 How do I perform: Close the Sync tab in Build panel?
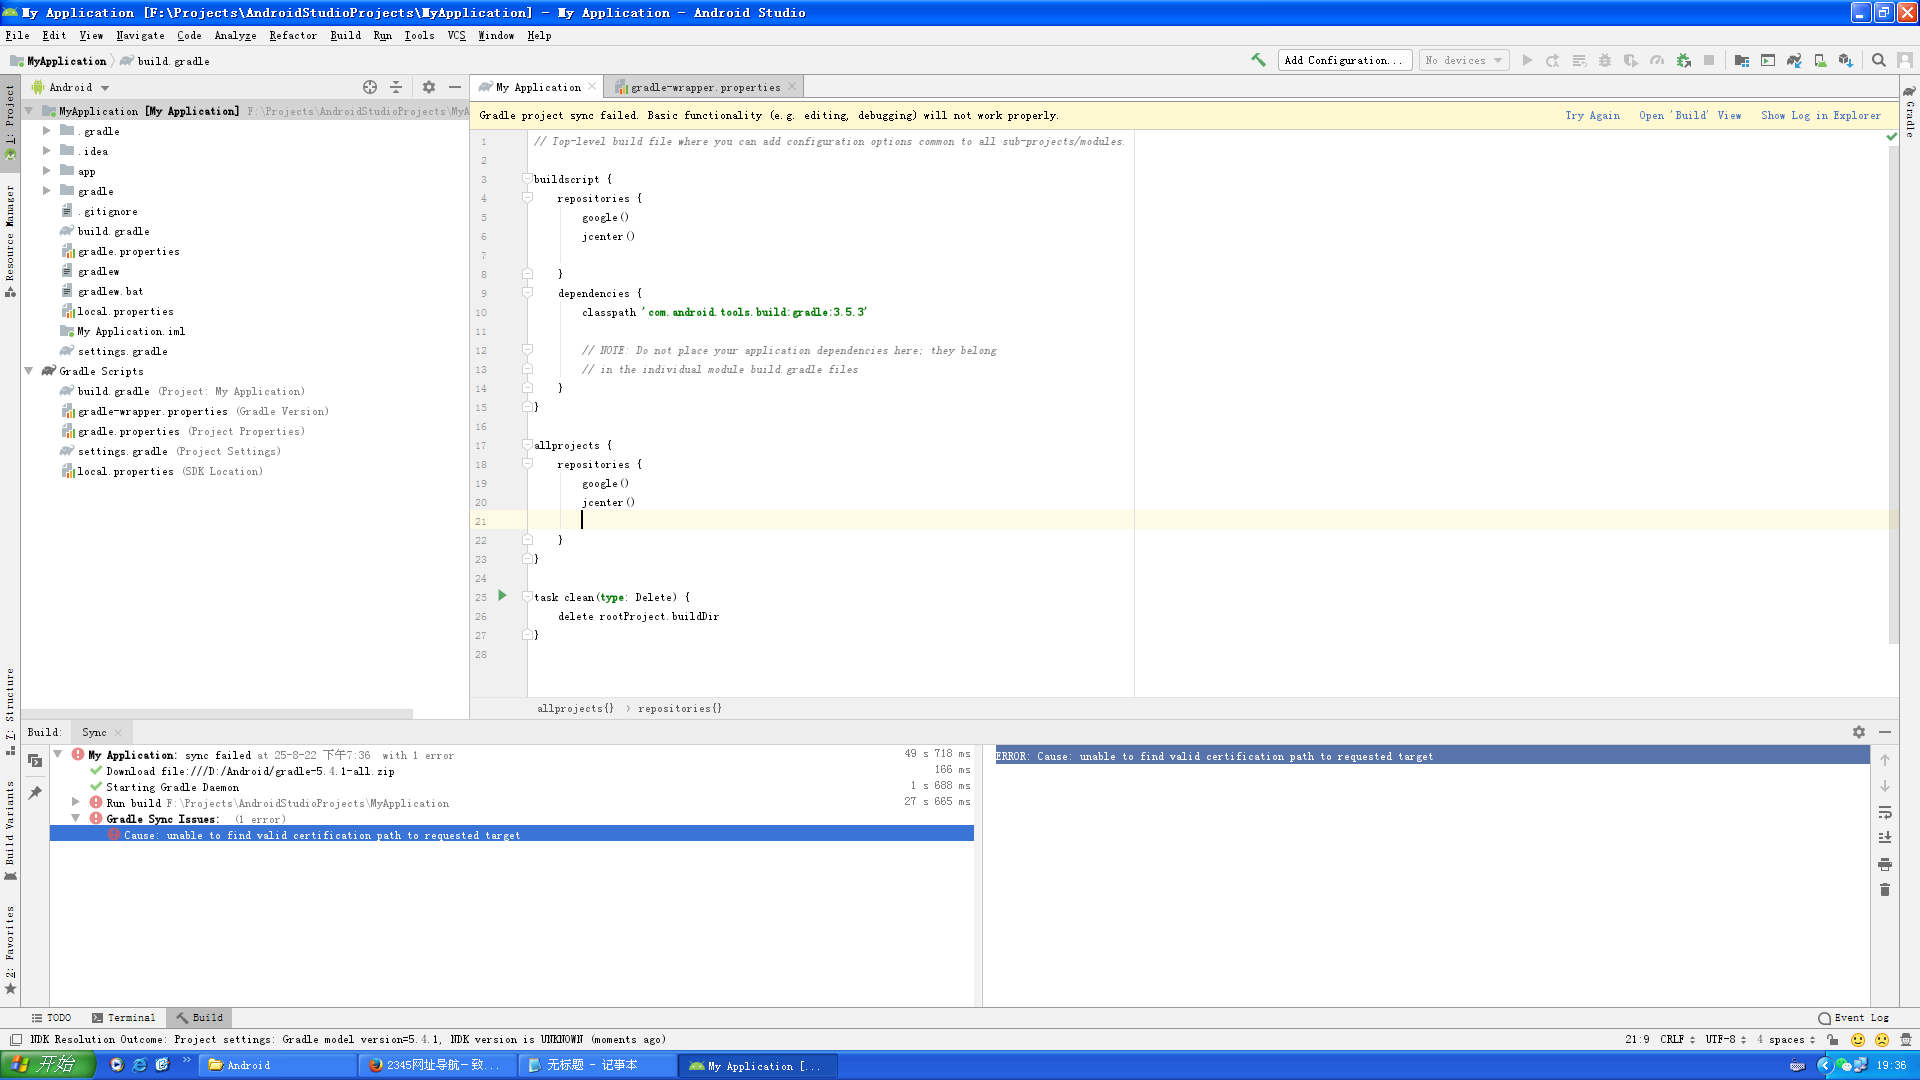click(118, 733)
